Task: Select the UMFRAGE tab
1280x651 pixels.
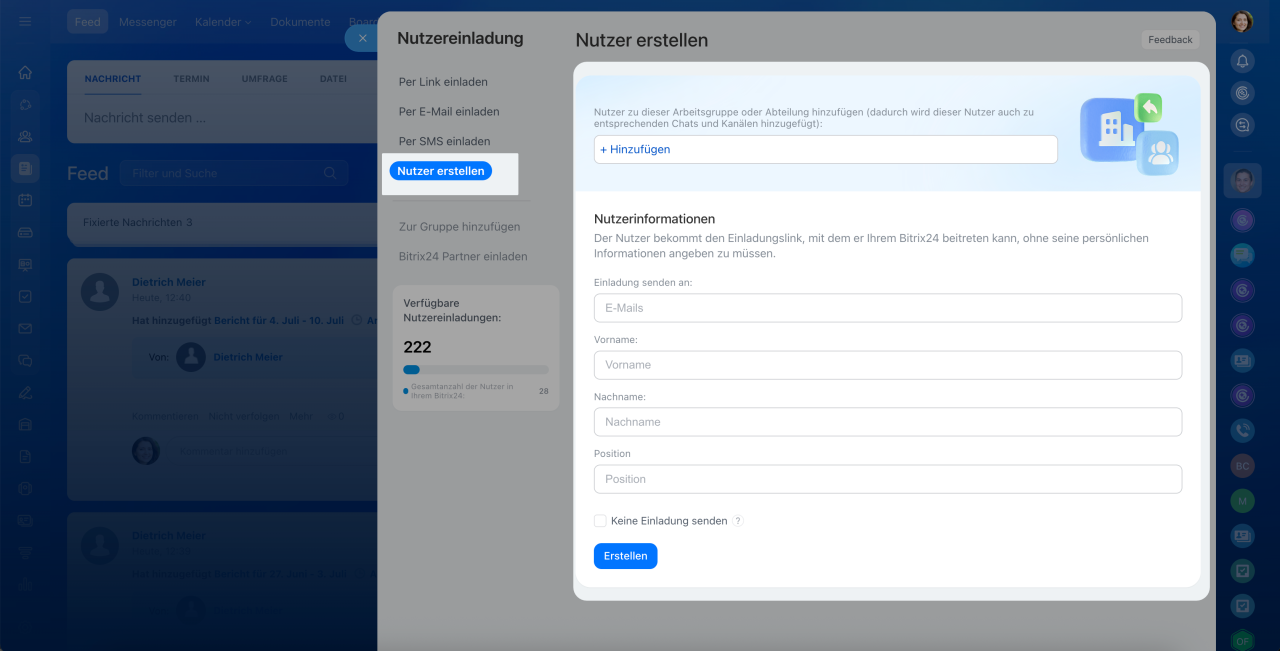Action: tap(264, 79)
